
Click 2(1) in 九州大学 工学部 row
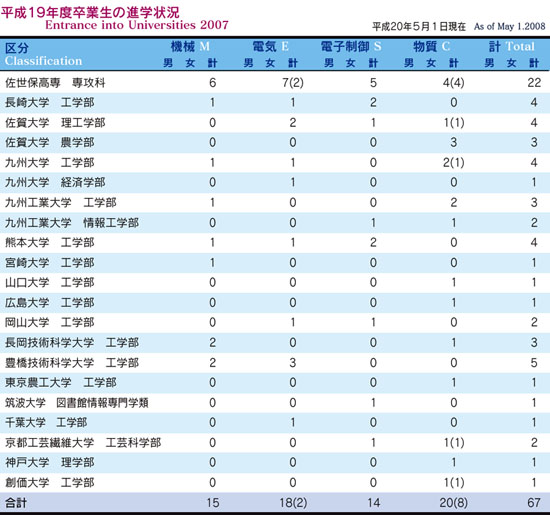coord(454,163)
